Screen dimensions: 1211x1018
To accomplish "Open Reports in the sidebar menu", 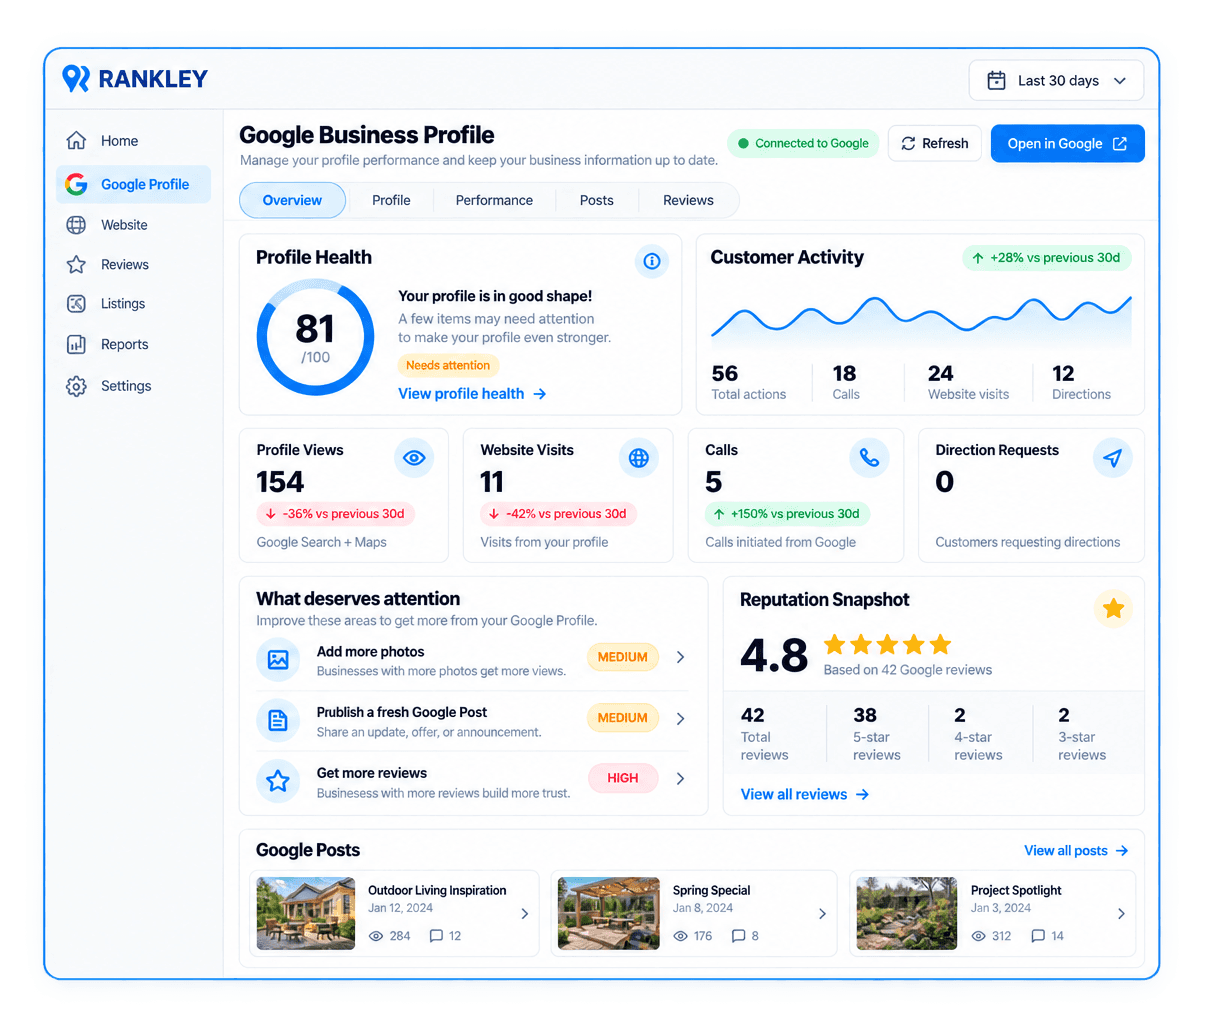I will coord(133,345).
